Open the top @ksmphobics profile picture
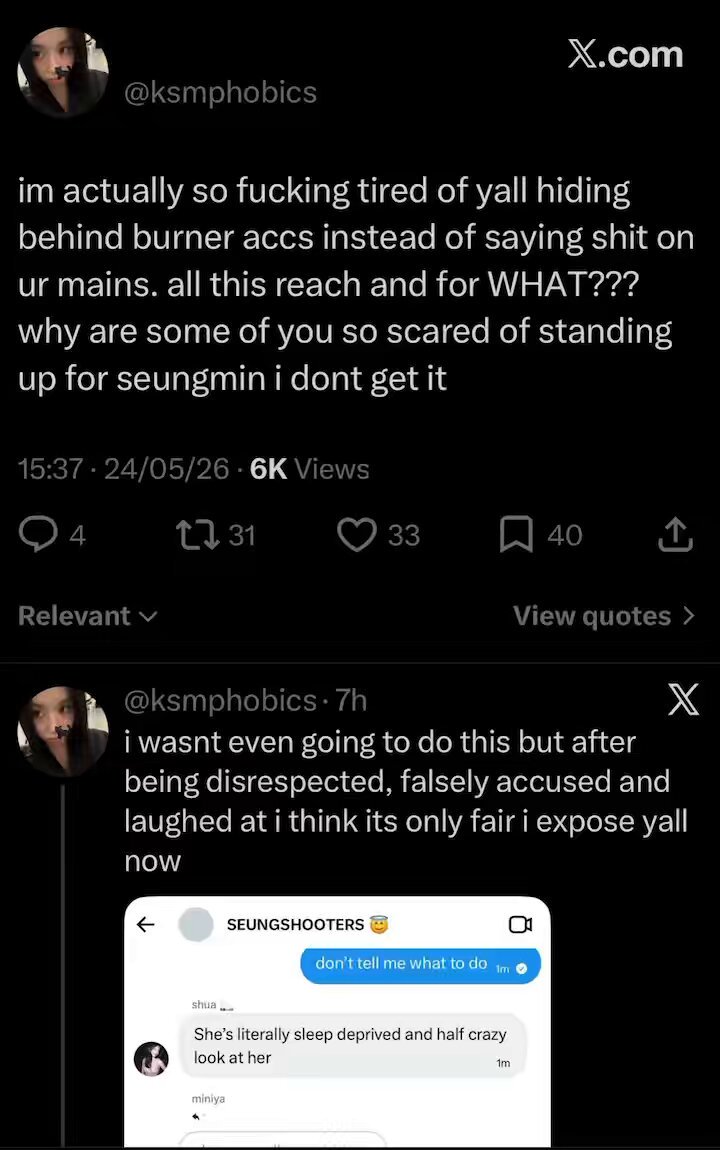The image size is (720, 1150). click(x=63, y=72)
